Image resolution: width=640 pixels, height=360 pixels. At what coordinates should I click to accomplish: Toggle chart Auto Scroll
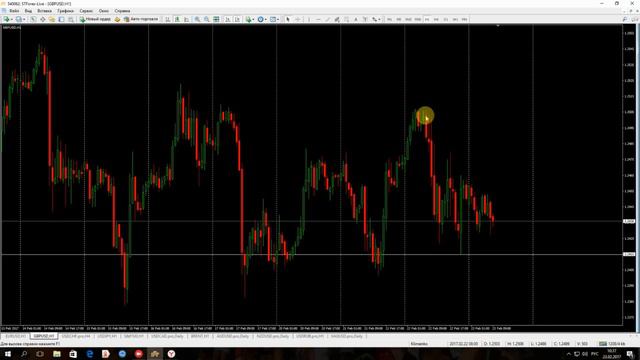click(228, 19)
